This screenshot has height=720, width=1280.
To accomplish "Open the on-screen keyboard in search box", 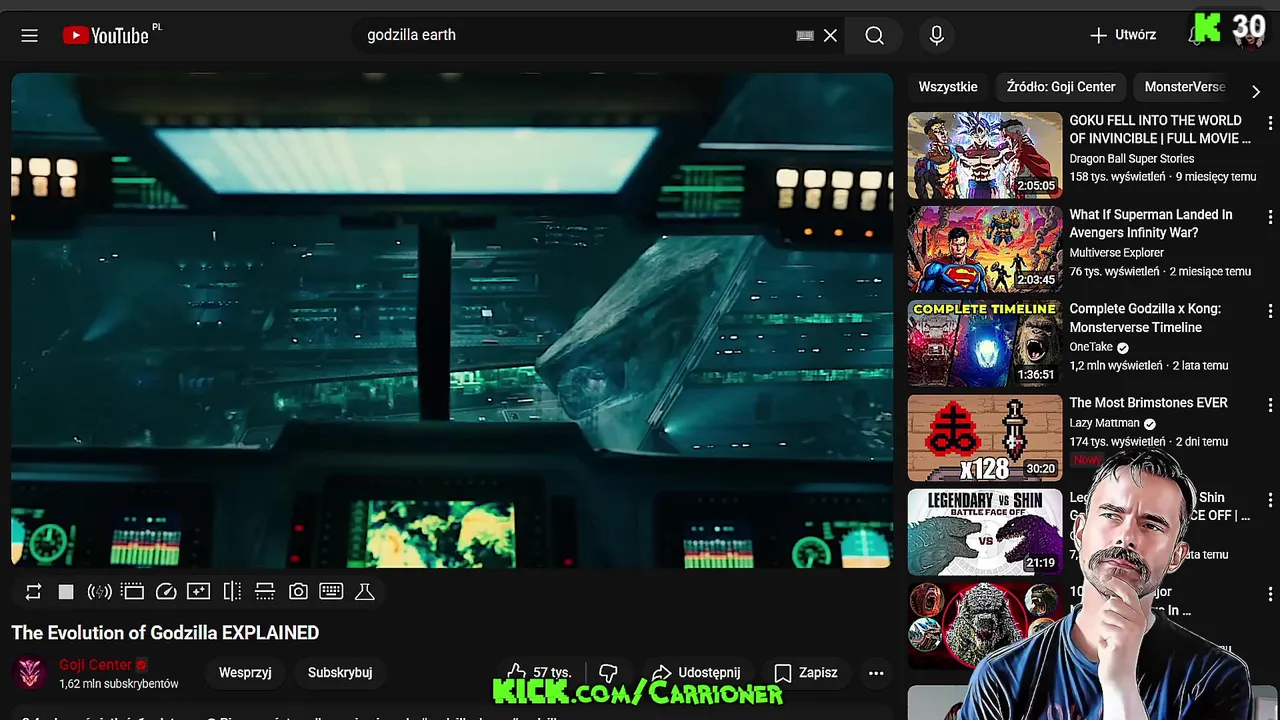I will point(805,35).
